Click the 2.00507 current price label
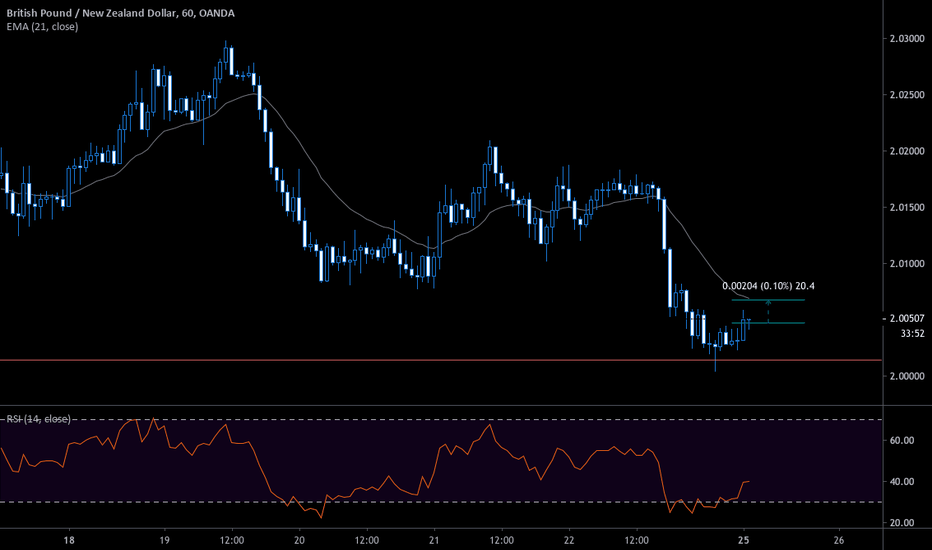 (906, 320)
